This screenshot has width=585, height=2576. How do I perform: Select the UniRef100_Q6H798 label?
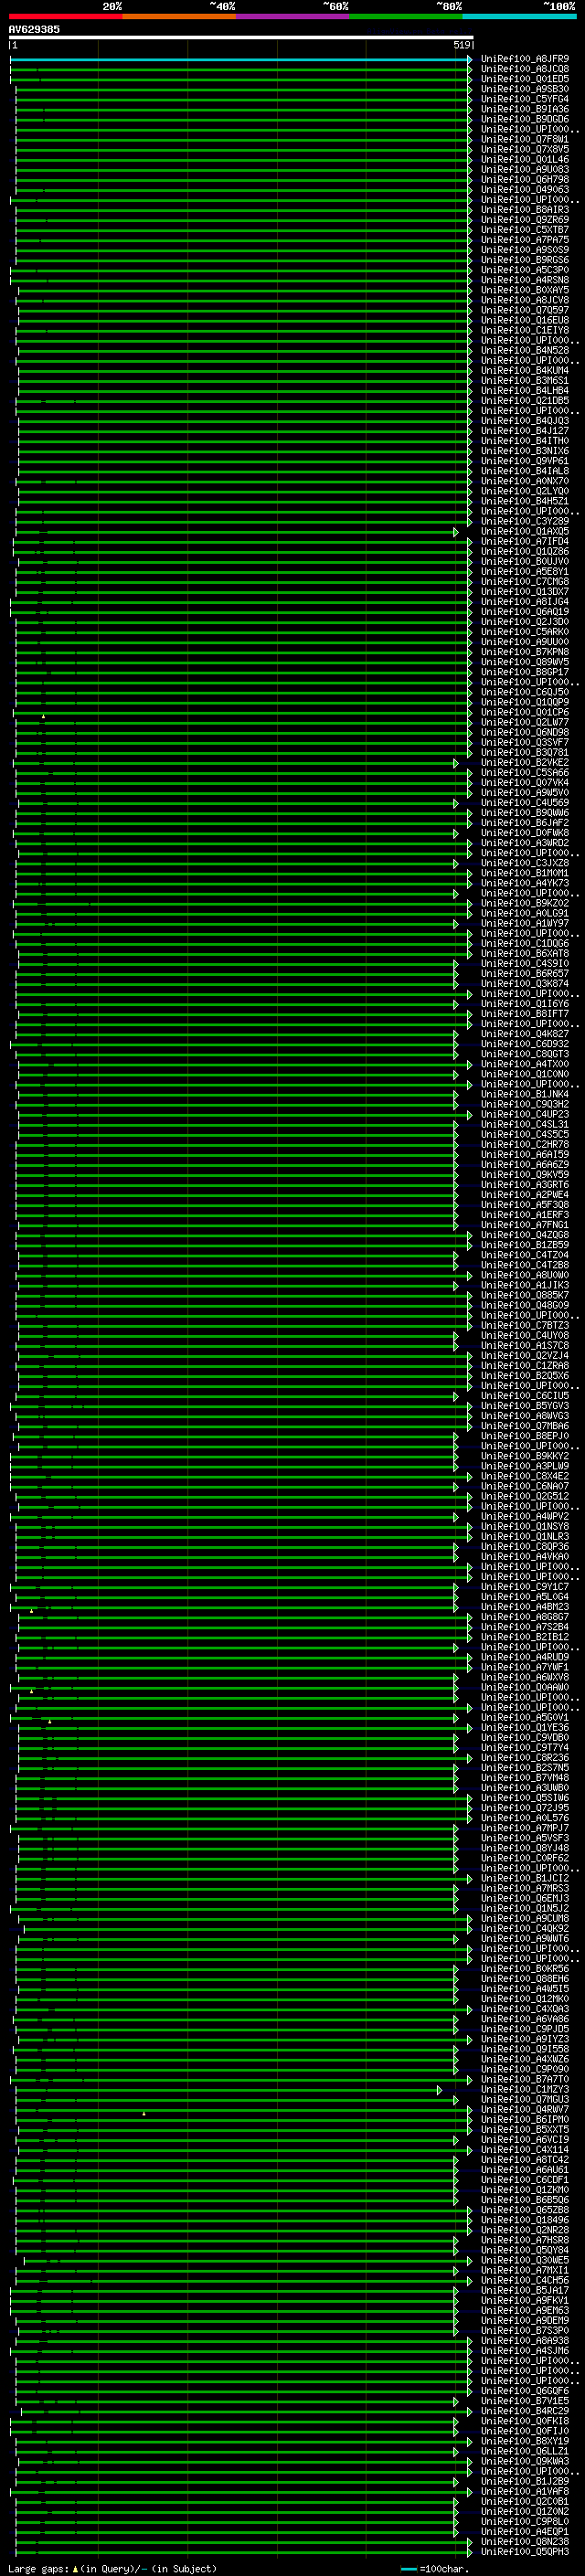click(x=525, y=179)
